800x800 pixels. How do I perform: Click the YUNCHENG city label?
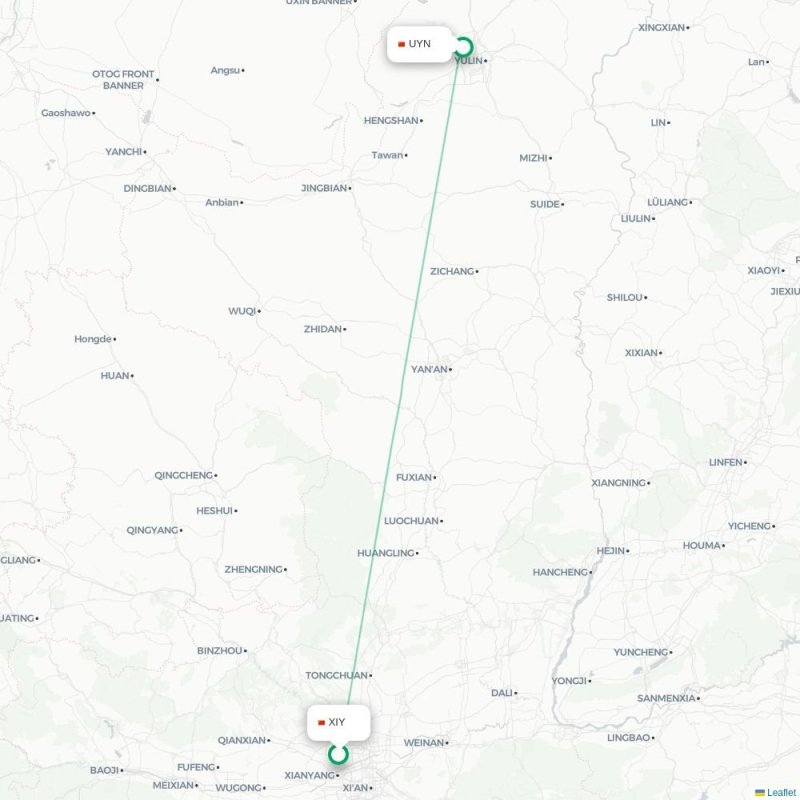[641, 653]
